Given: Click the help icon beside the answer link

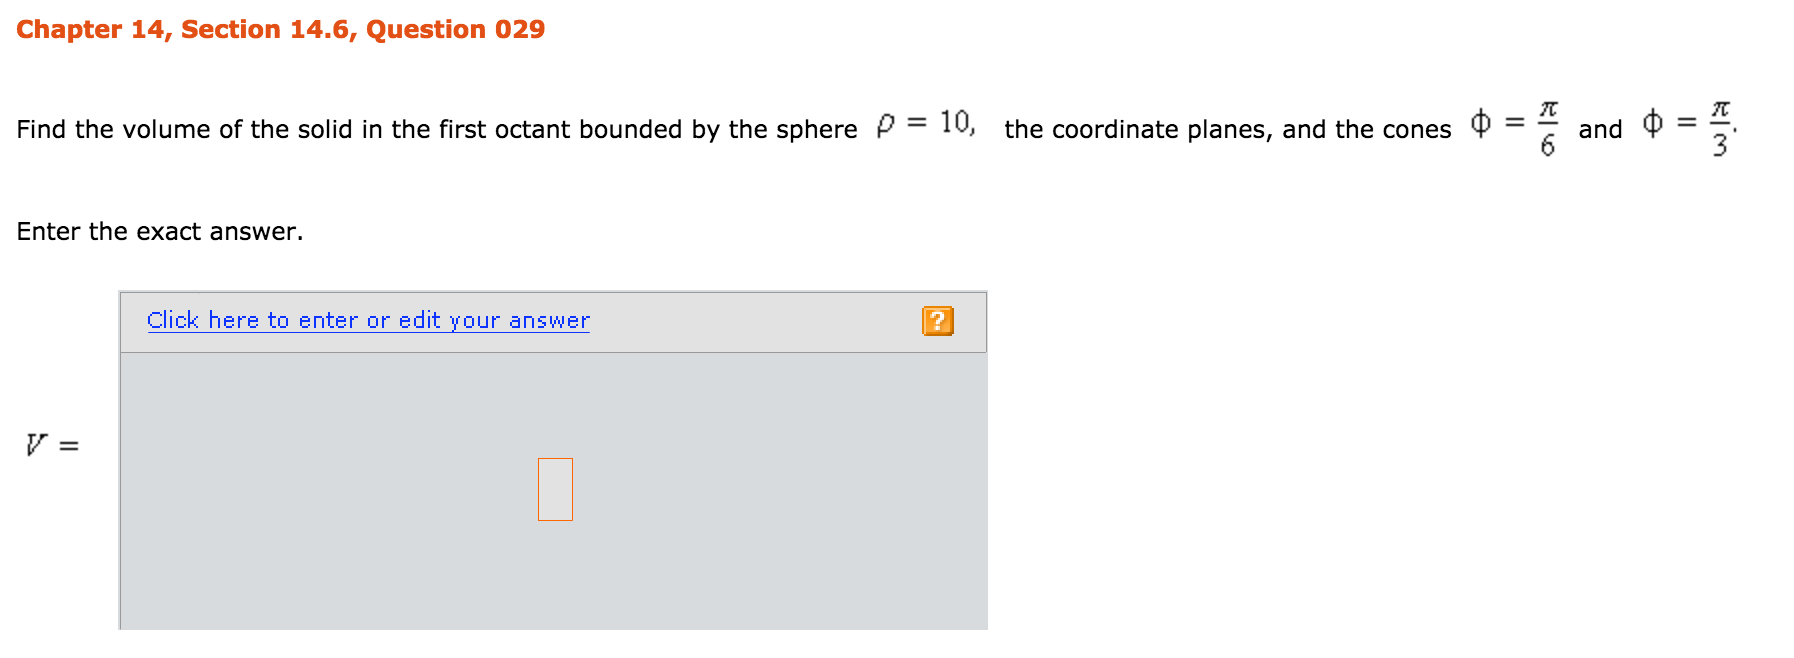Looking at the screenshot, I should pos(937,321).
